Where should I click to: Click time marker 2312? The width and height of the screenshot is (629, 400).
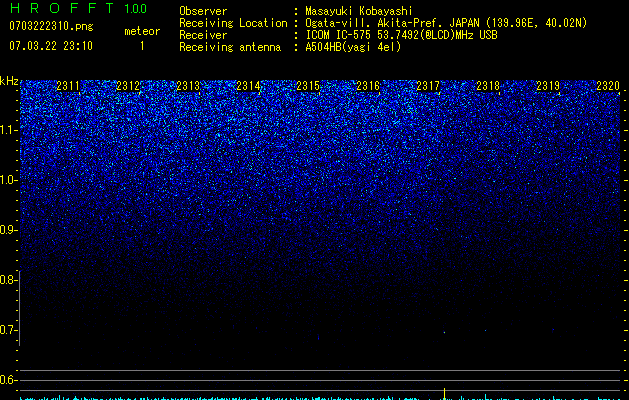tap(128, 86)
